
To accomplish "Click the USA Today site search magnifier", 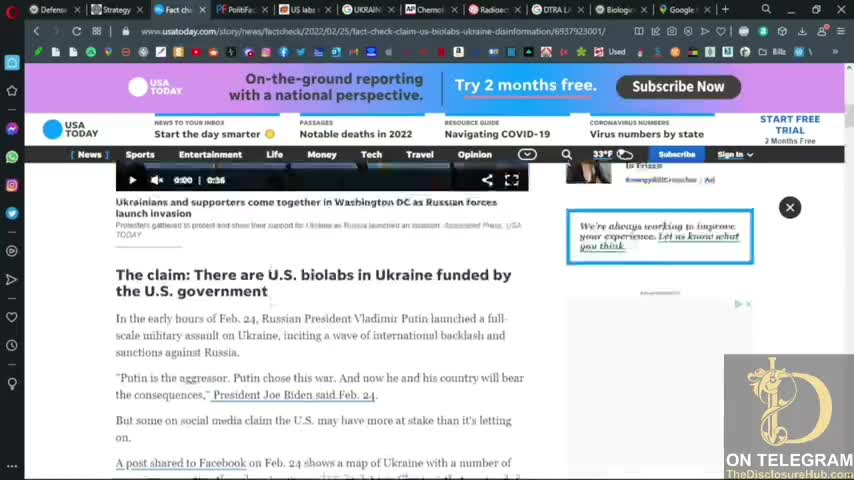I will coord(566,155).
